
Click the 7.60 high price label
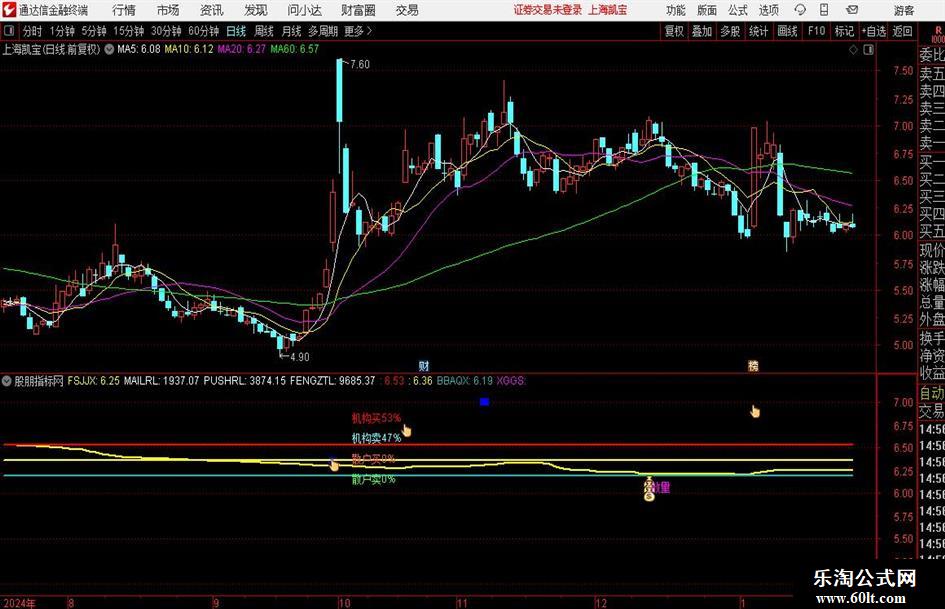coord(360,64)
